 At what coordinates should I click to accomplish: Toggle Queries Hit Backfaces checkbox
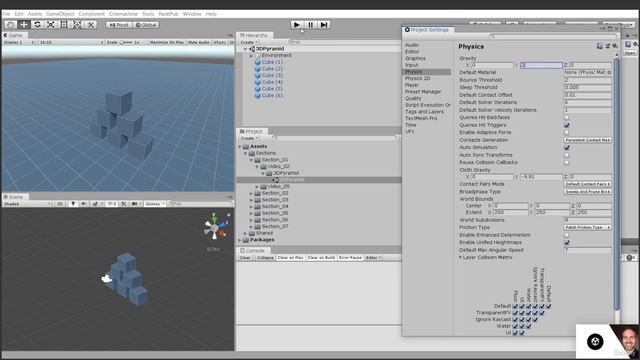tap(567, 118)
